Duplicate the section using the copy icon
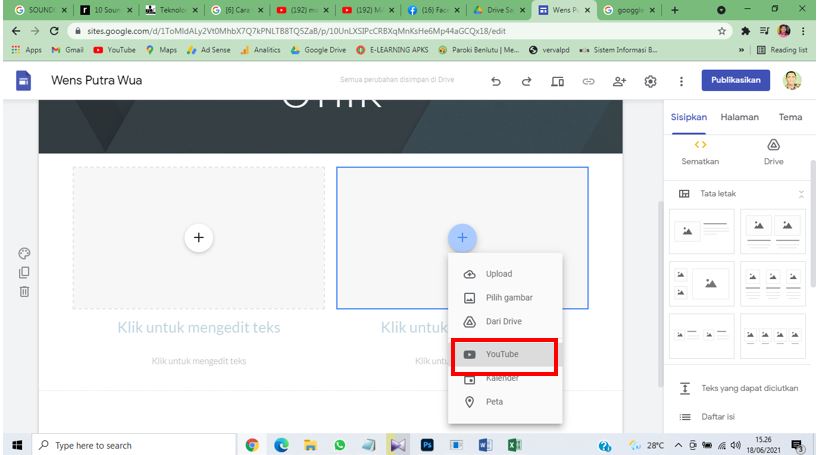The image size is (818, 455). (24, 272)
